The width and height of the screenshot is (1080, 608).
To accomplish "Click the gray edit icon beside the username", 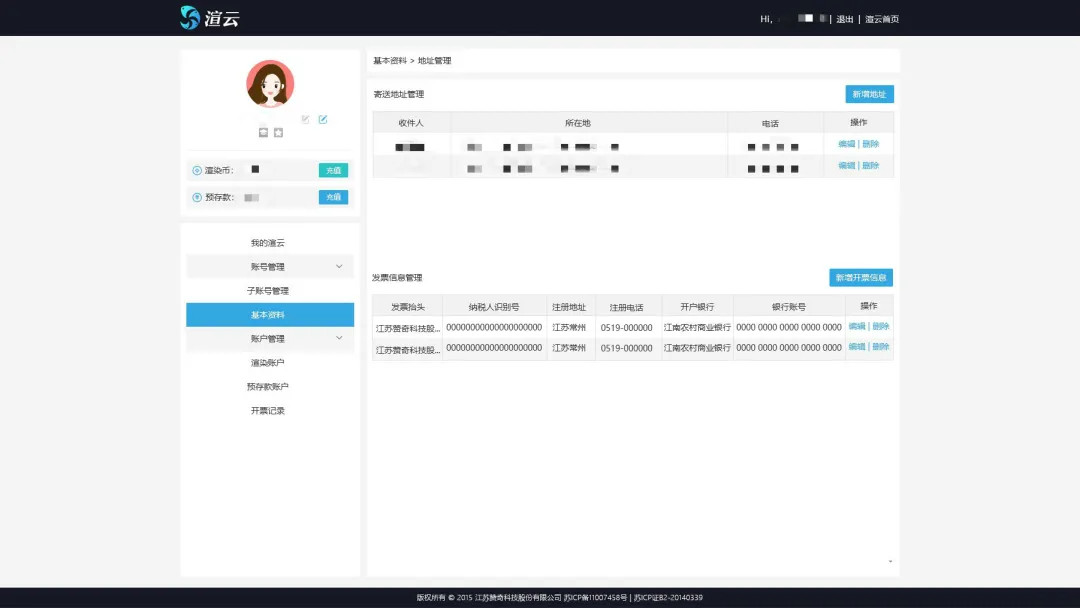I will [306, 120].
